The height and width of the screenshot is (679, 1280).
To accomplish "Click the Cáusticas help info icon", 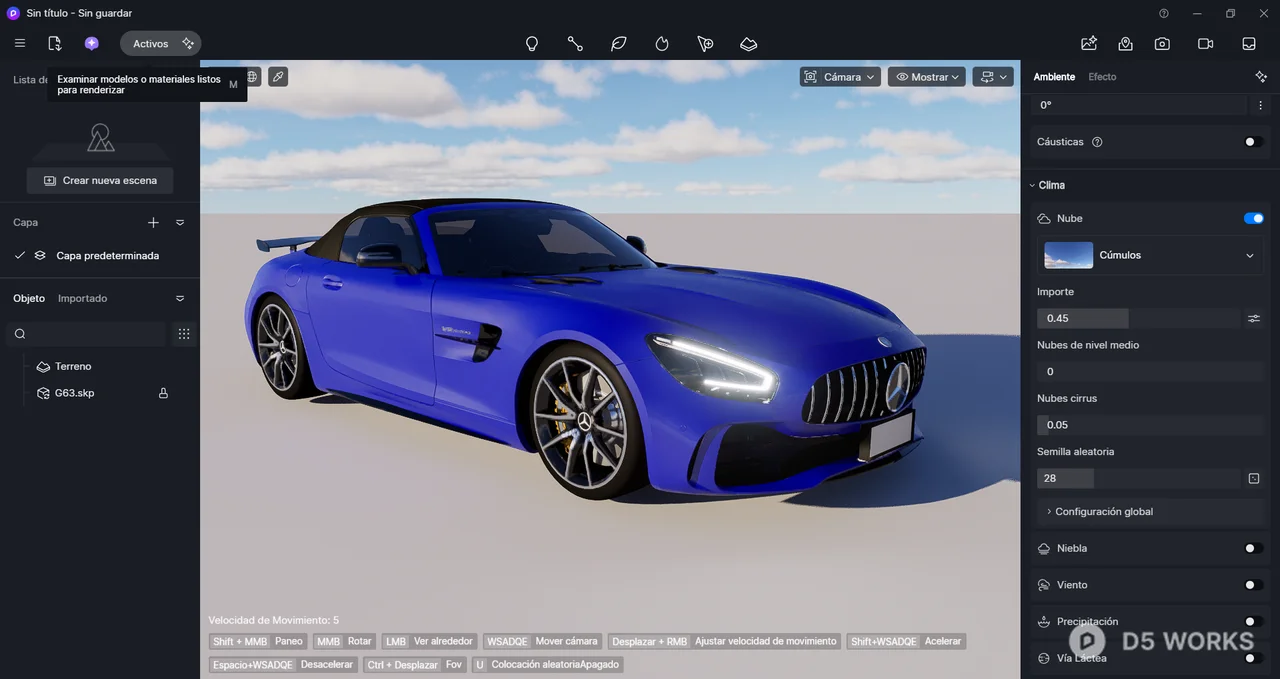I will tap(1097, 142).
